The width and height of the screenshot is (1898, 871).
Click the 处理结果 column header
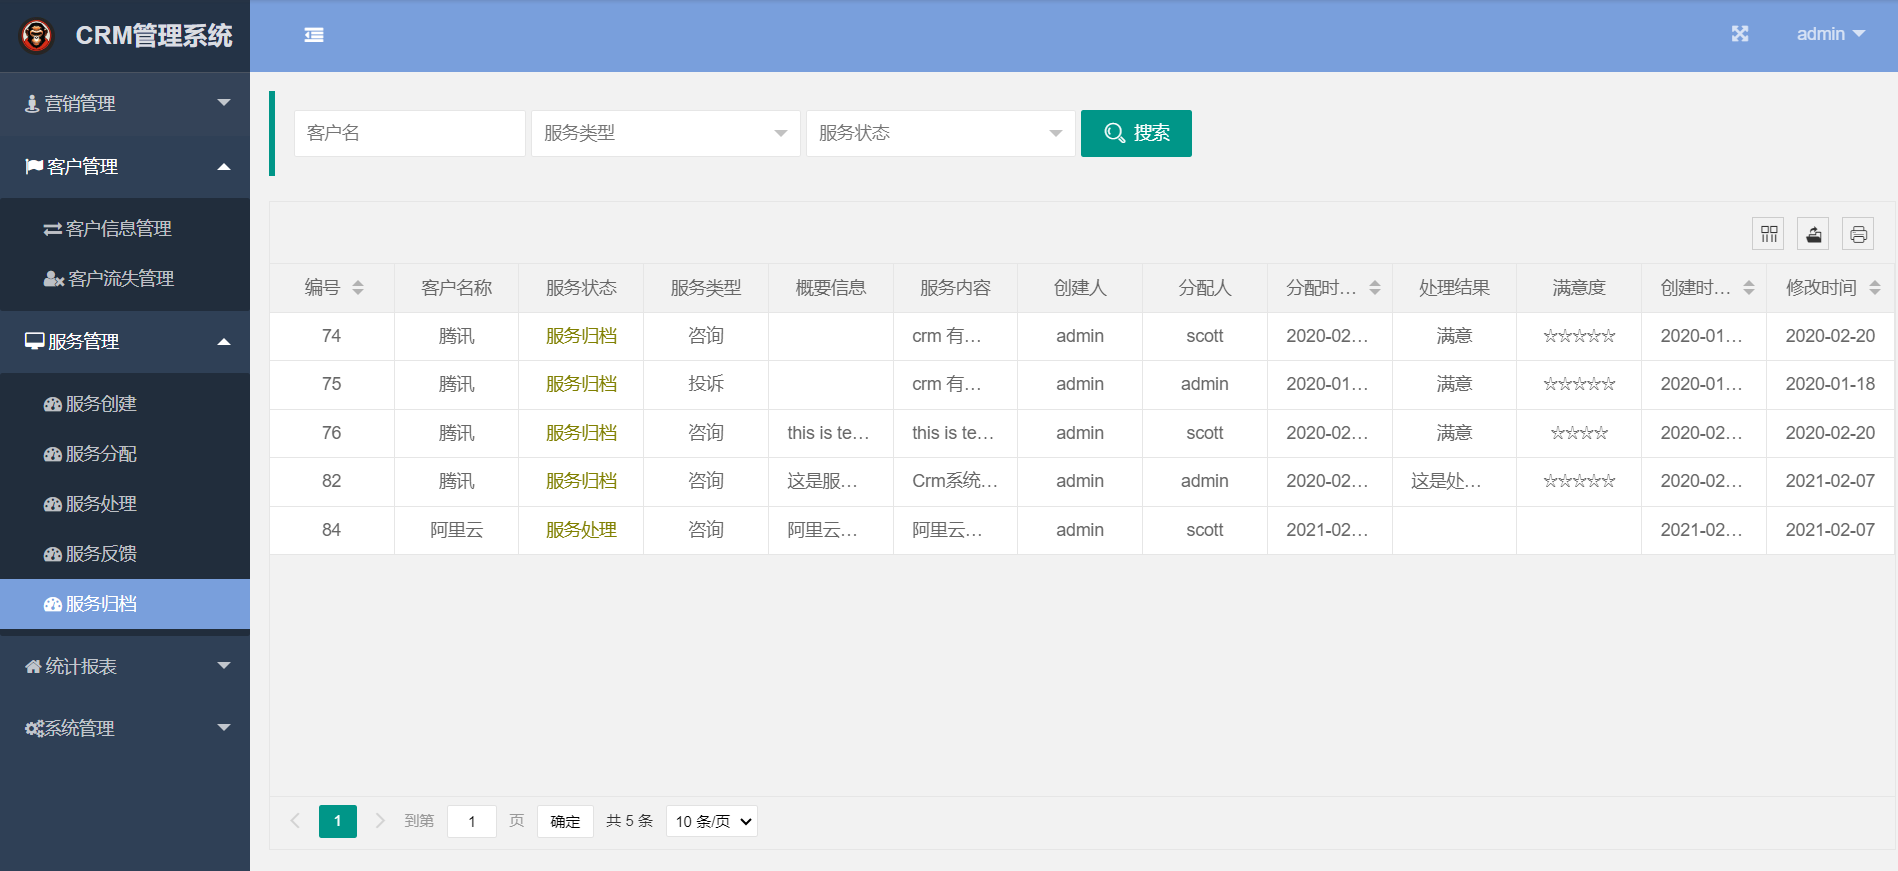[x=1454, y=288]
